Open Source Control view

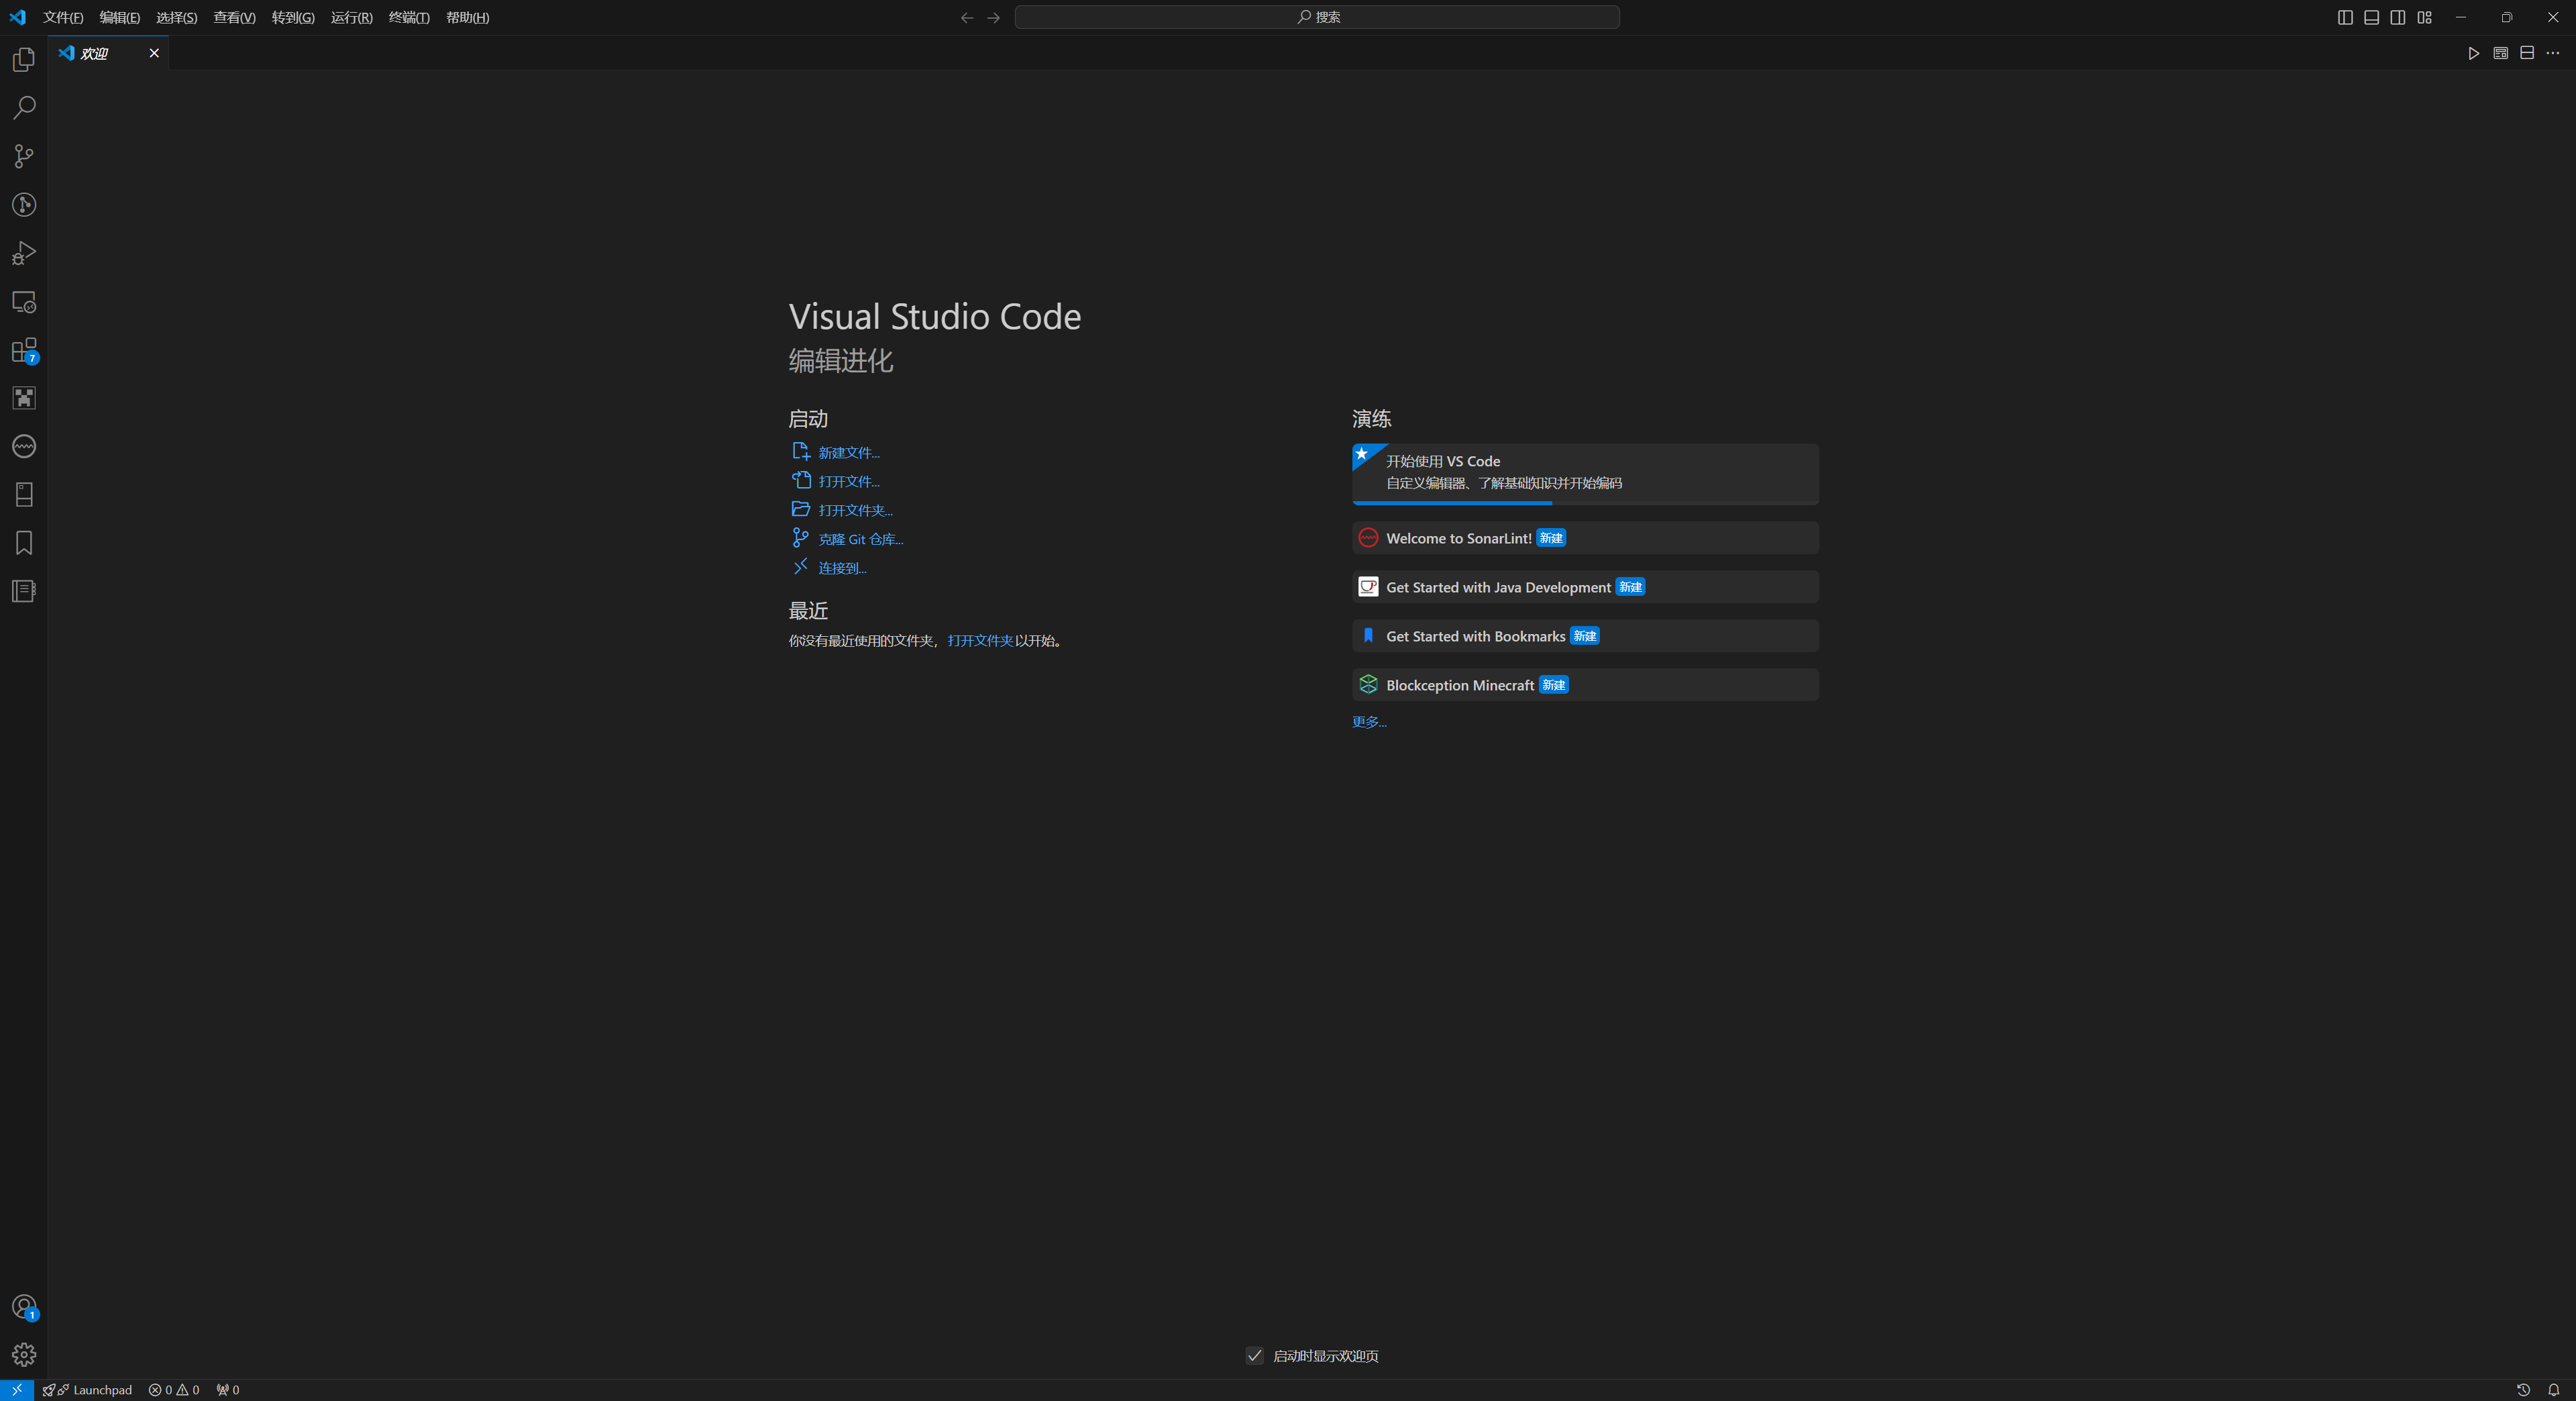coord(24,156)
